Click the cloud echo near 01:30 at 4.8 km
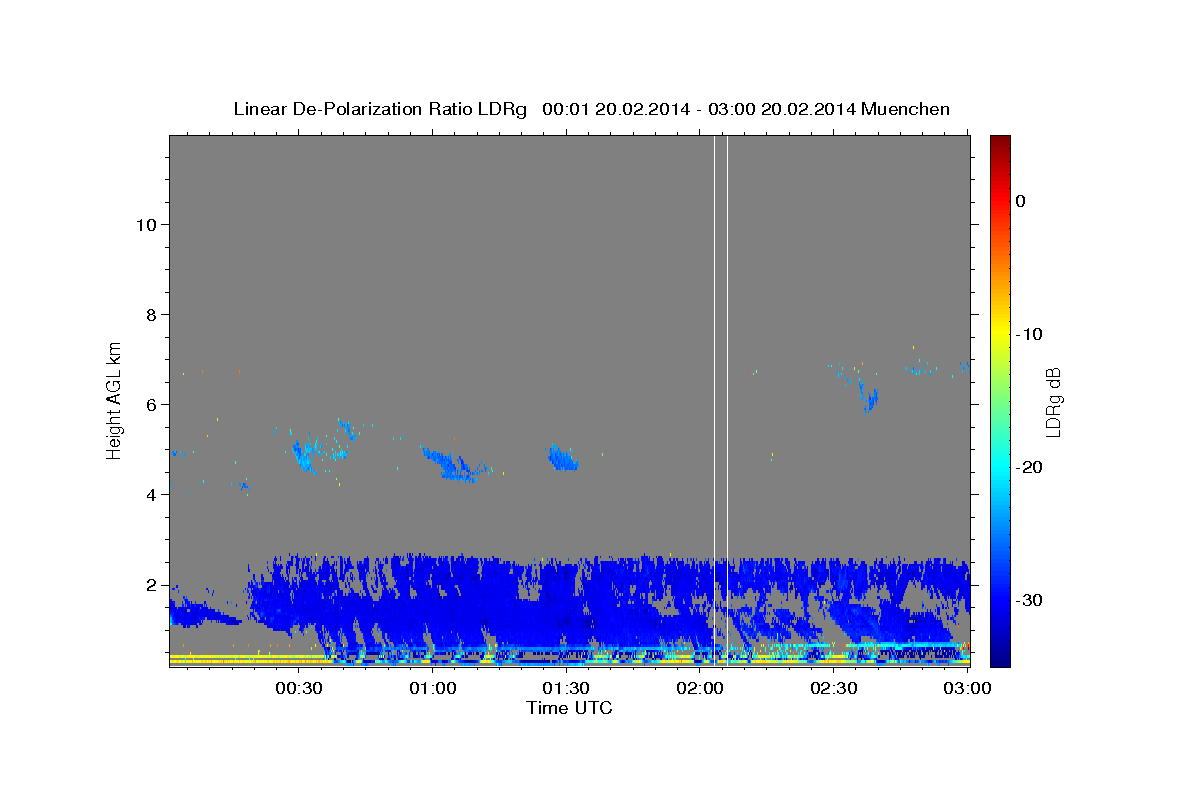The height and width of the screenshot is (800, 1200). (562, 458)
